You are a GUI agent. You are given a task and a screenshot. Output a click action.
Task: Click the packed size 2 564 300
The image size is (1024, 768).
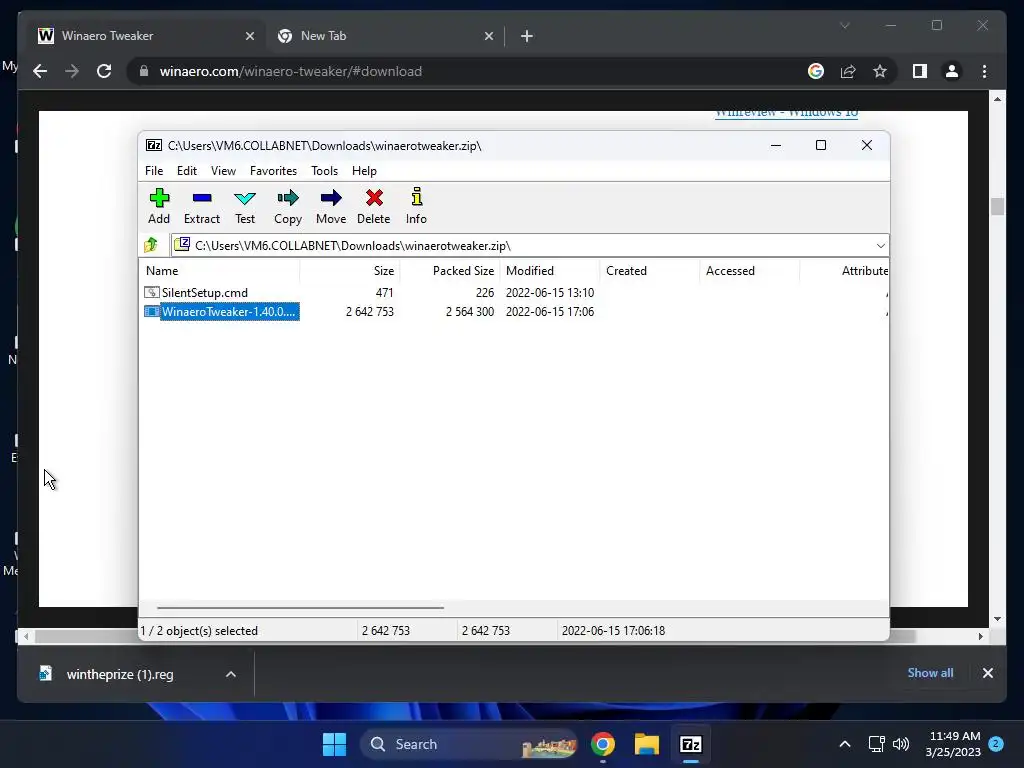[x=470, y=312]
